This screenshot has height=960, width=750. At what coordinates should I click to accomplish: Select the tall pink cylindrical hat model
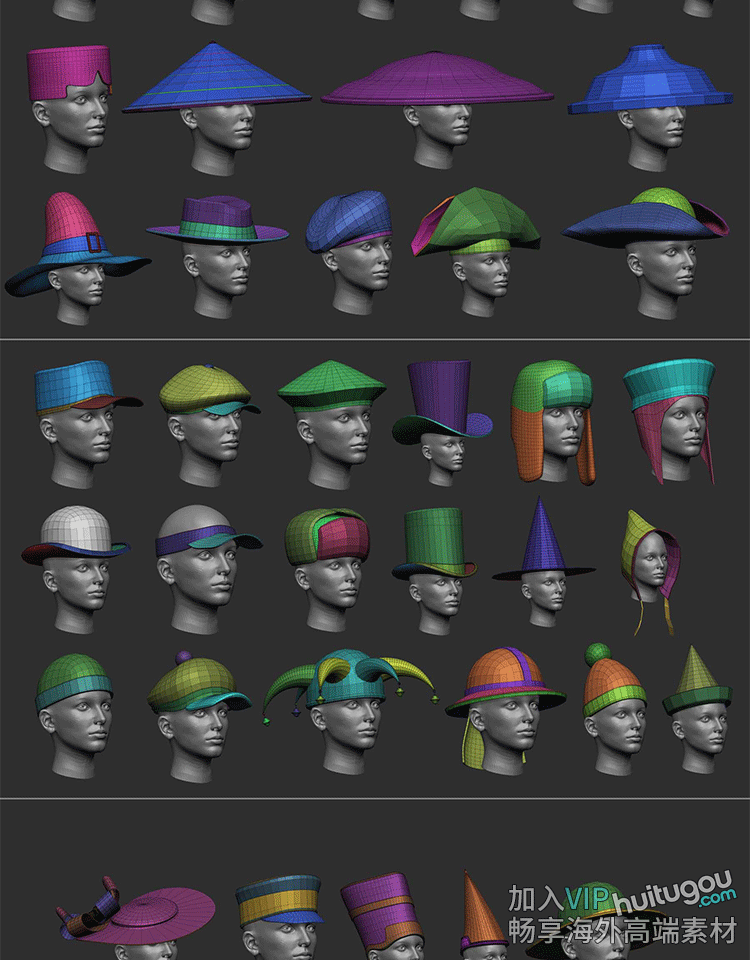click(x=69, y=72)
